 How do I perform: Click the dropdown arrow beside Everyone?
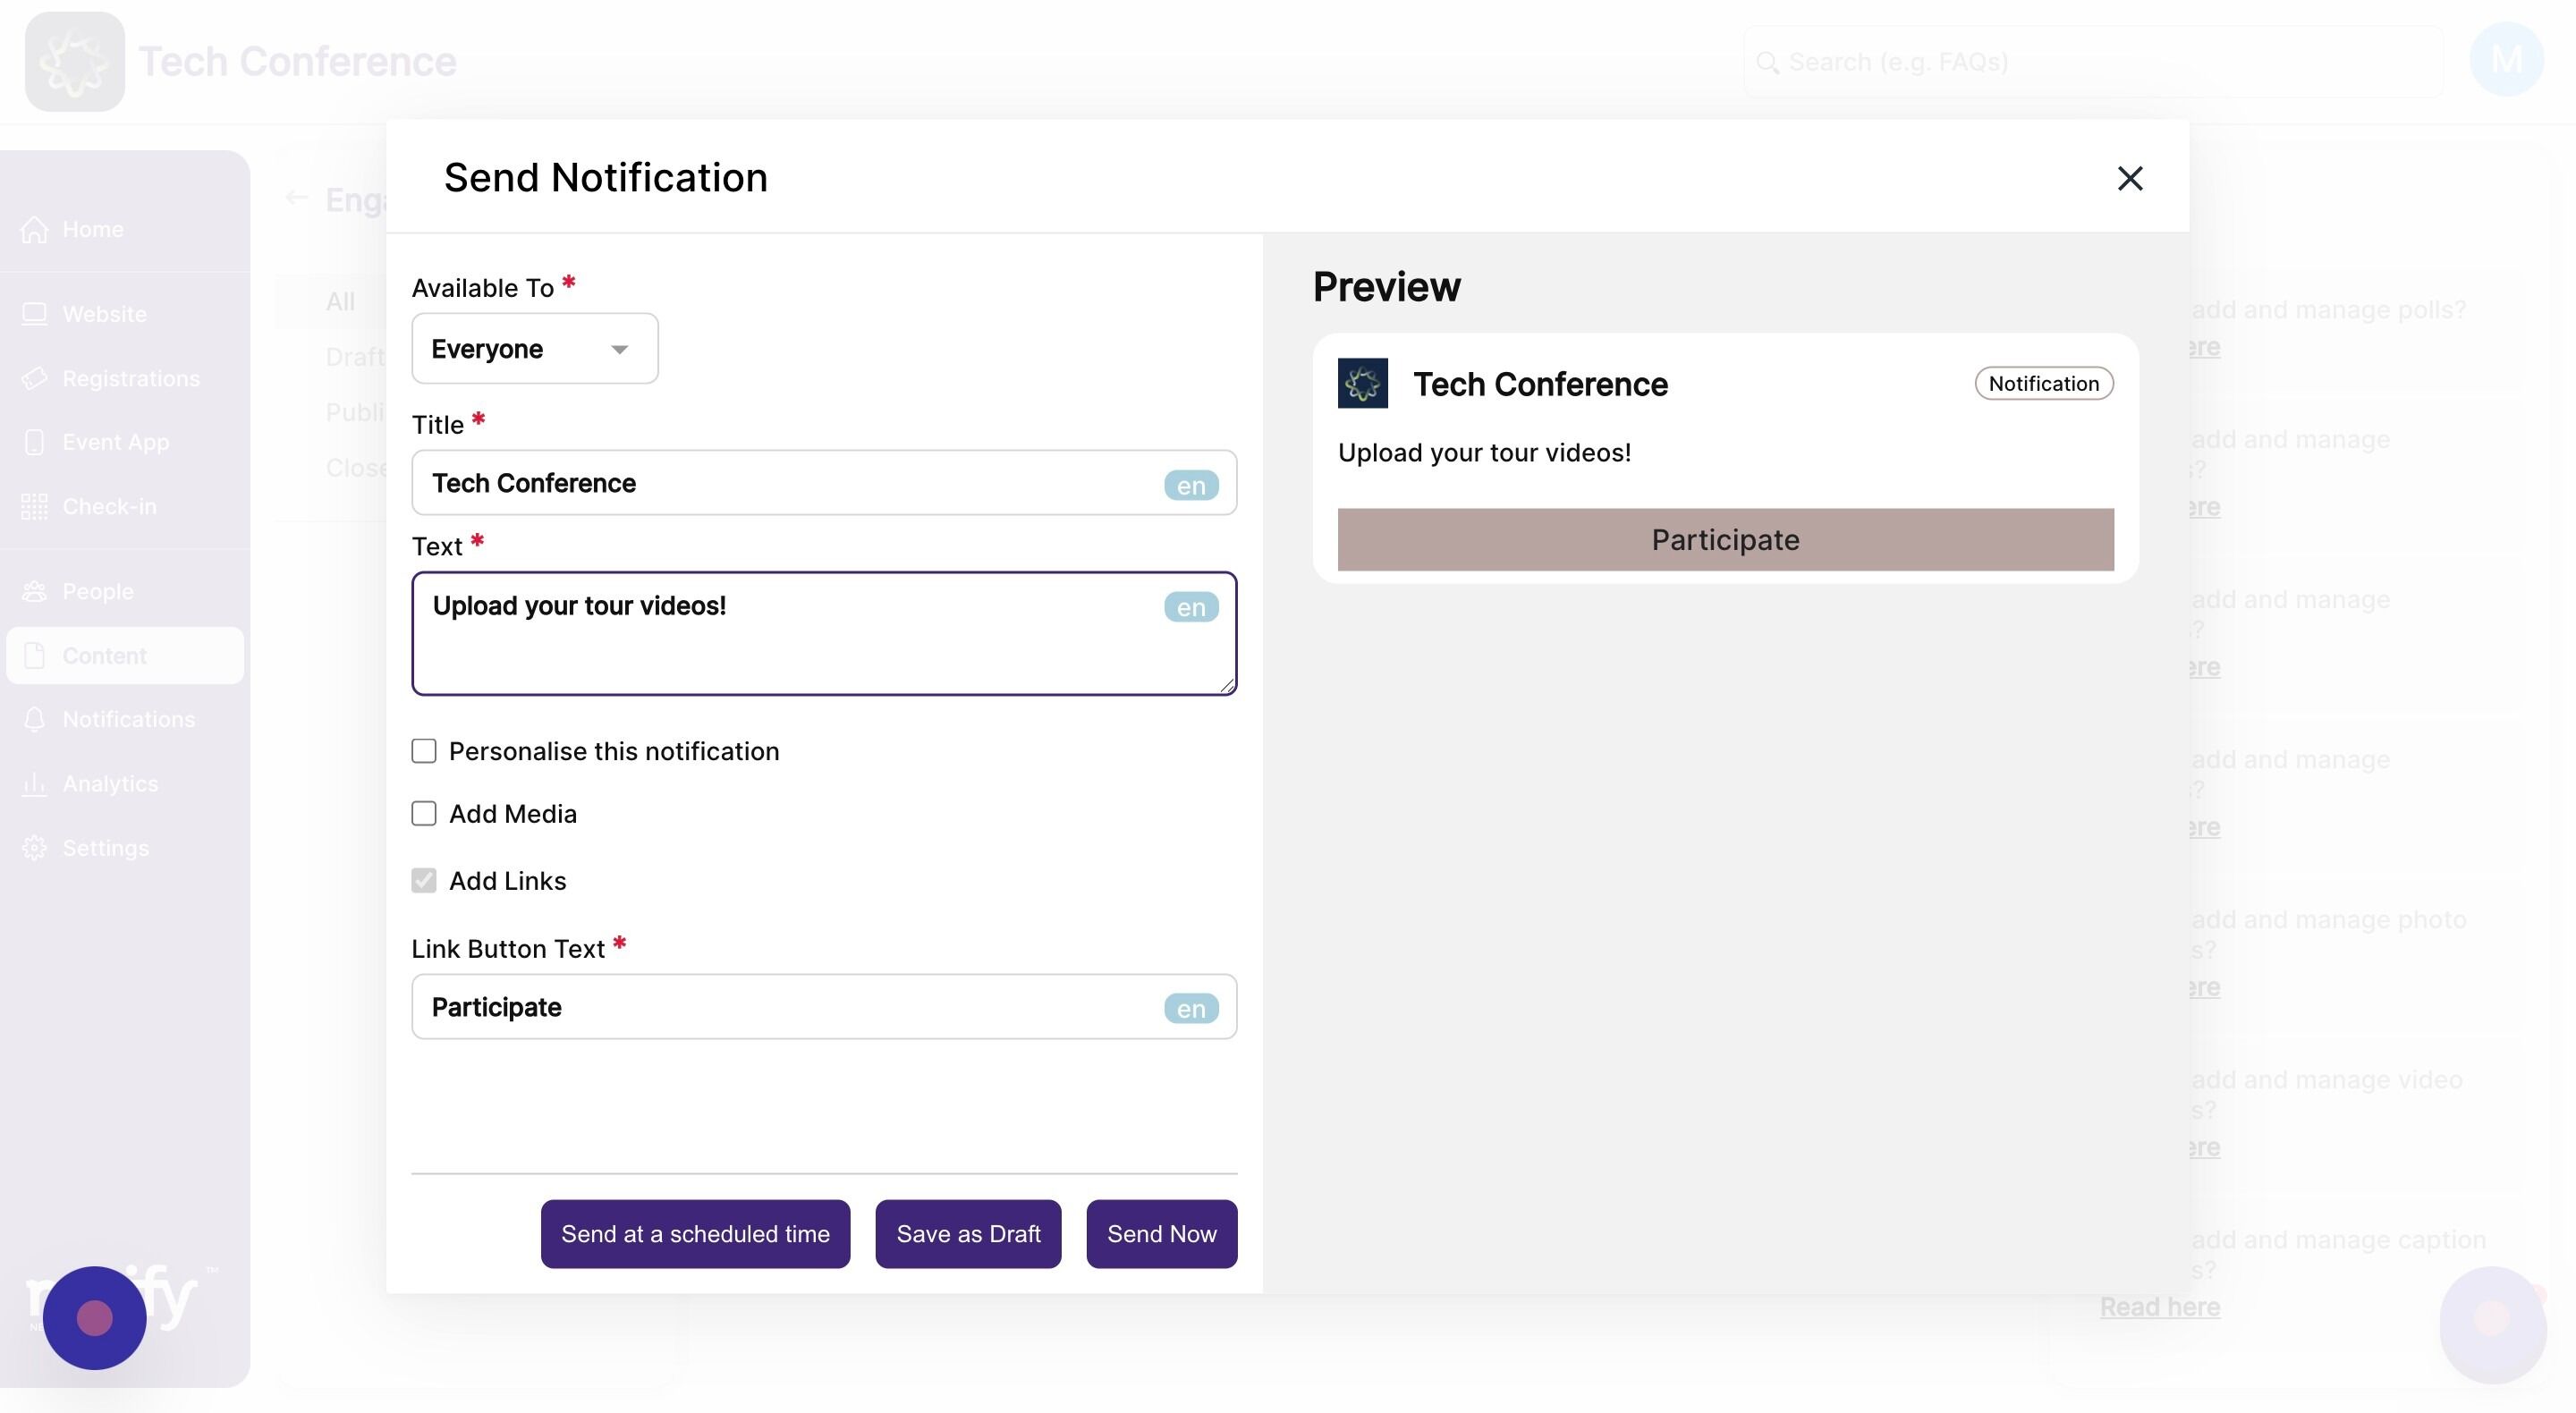click(x=619, y=349)
